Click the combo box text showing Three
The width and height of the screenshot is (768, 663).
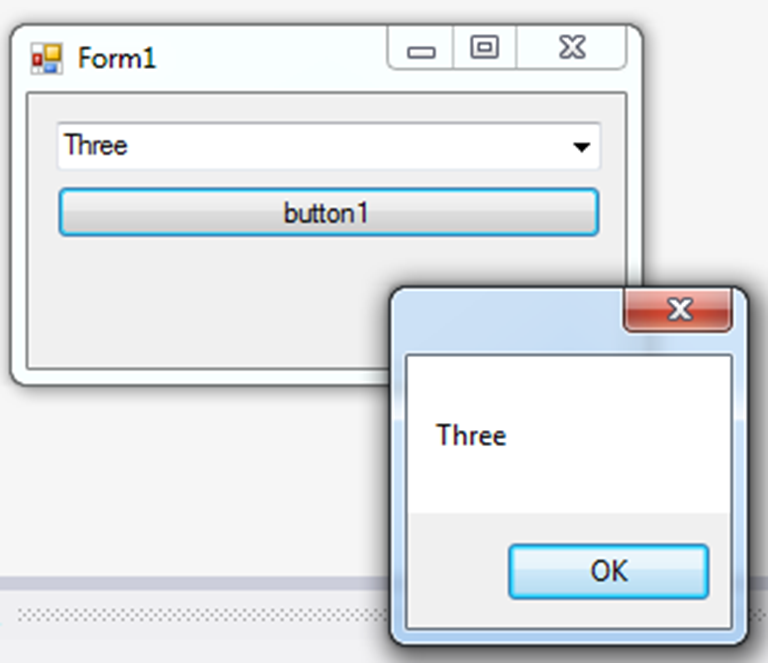(x=96, y=145)
